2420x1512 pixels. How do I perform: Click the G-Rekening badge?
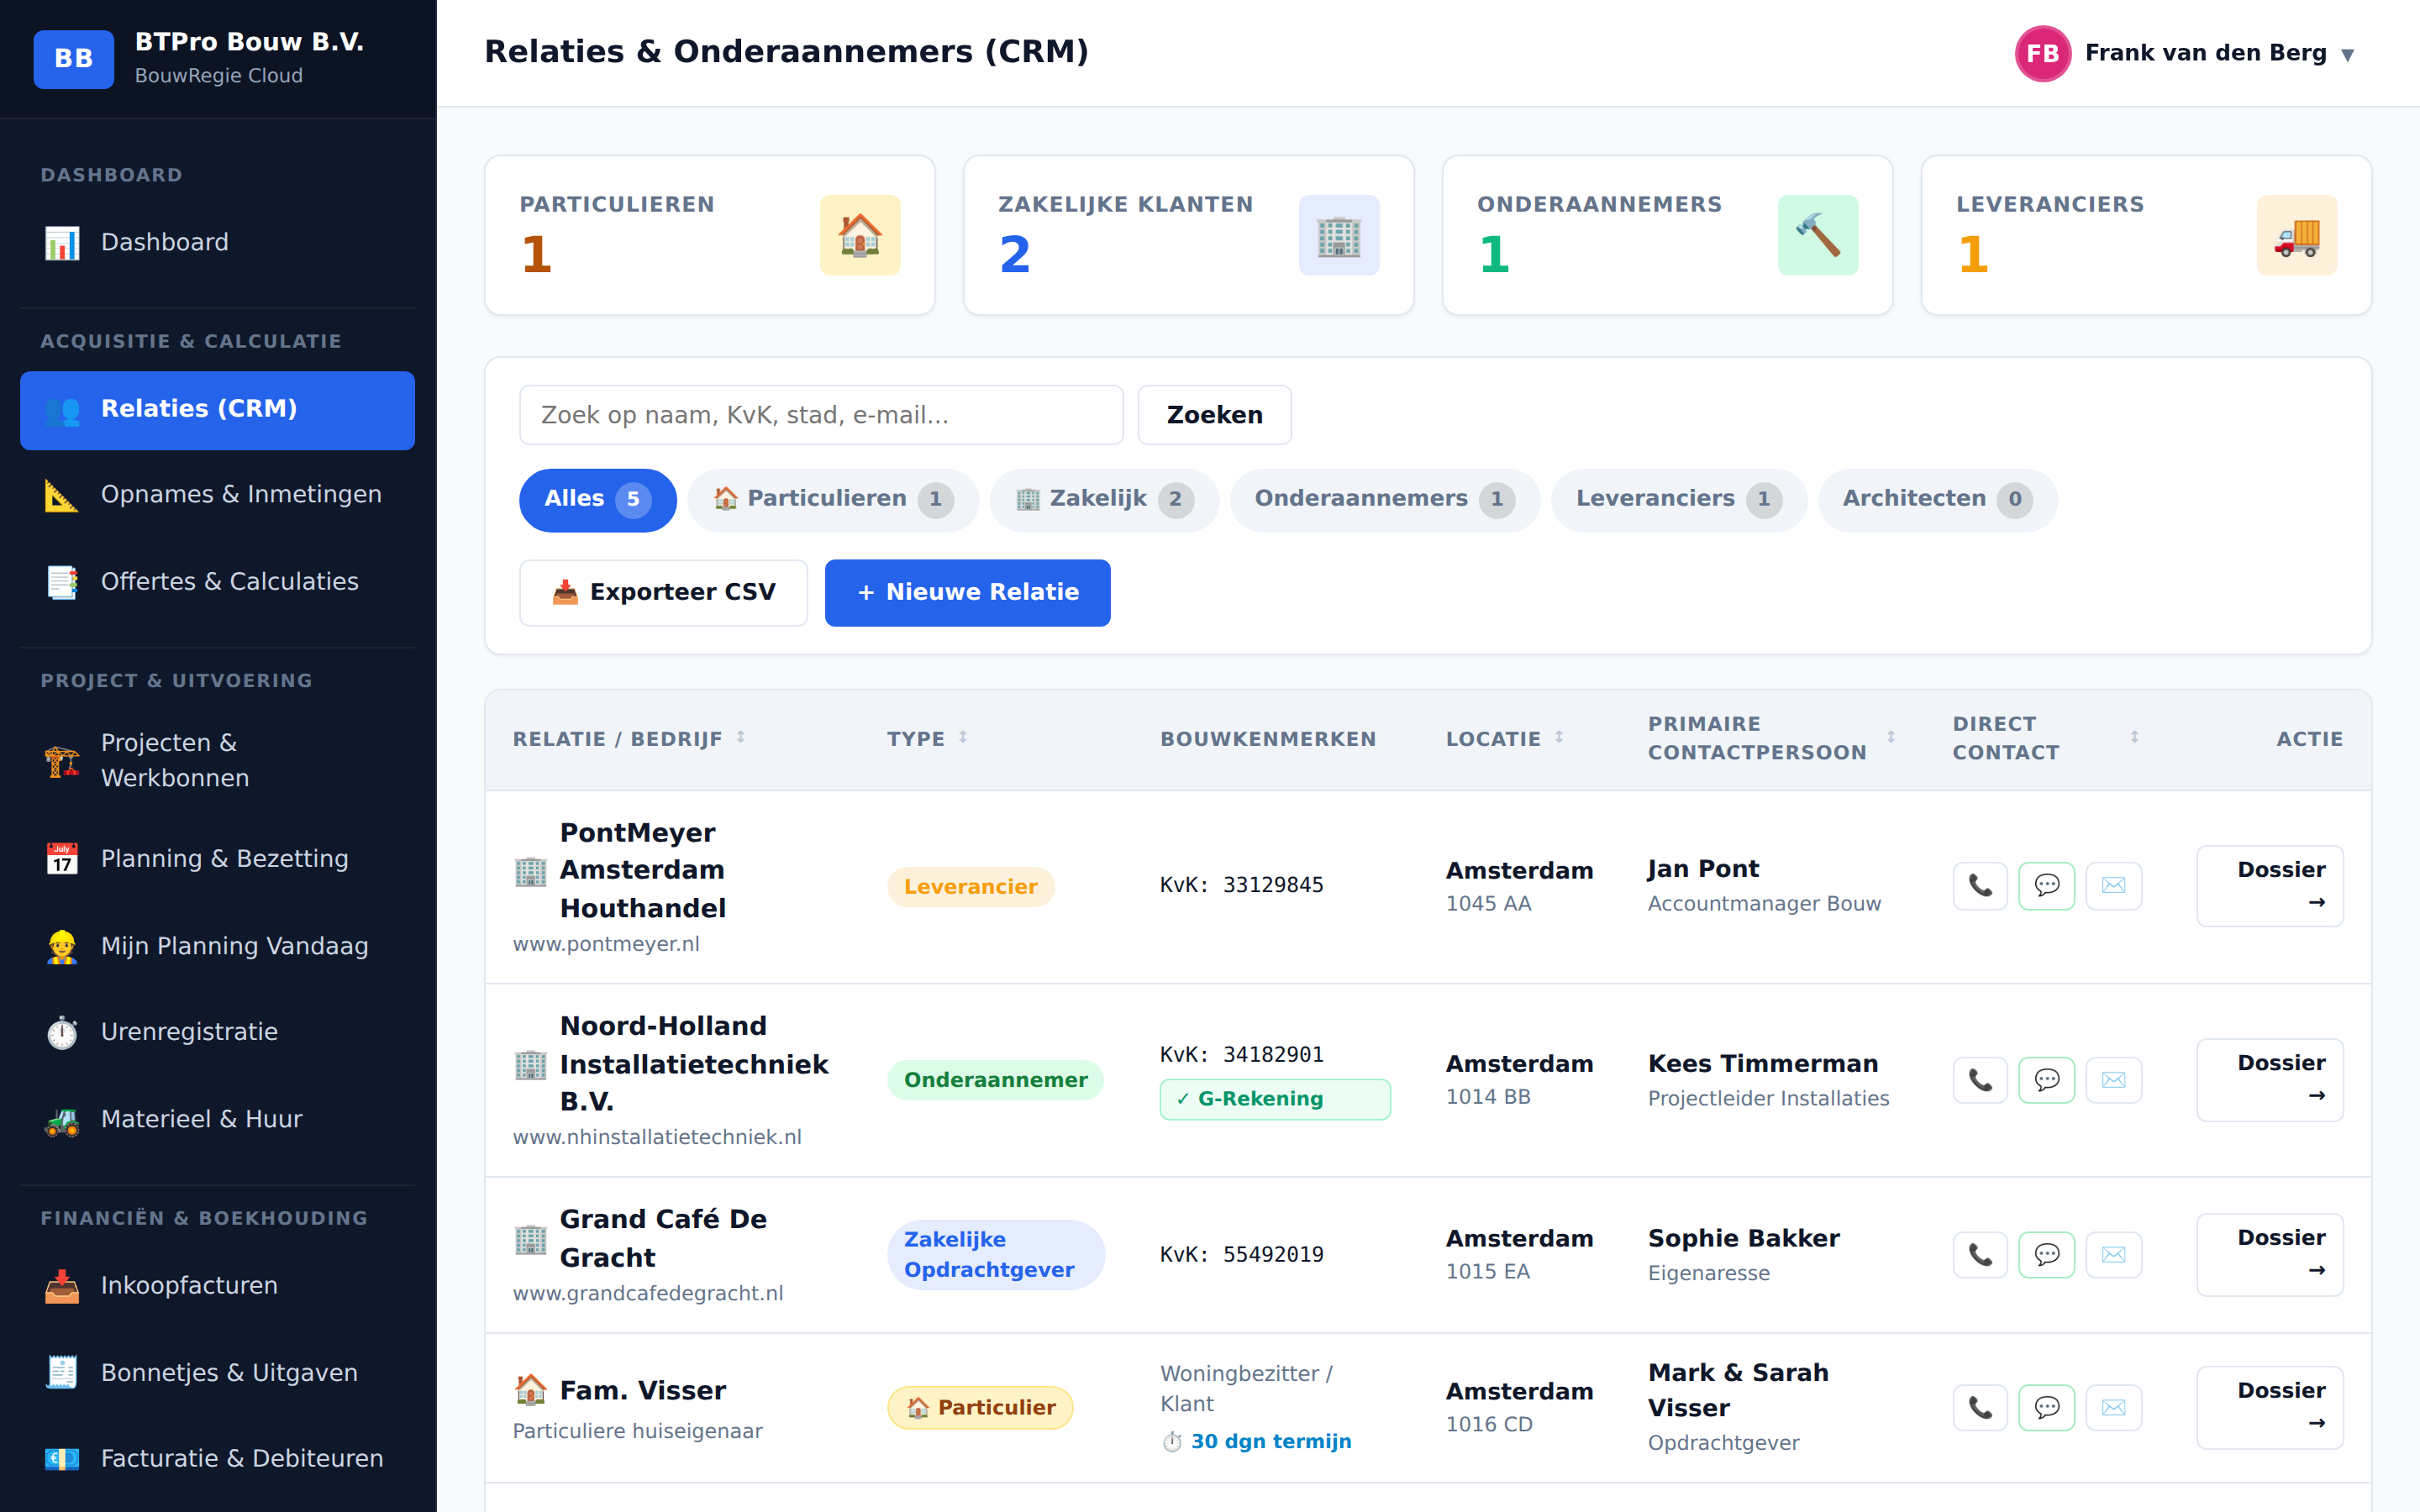1275,1100
